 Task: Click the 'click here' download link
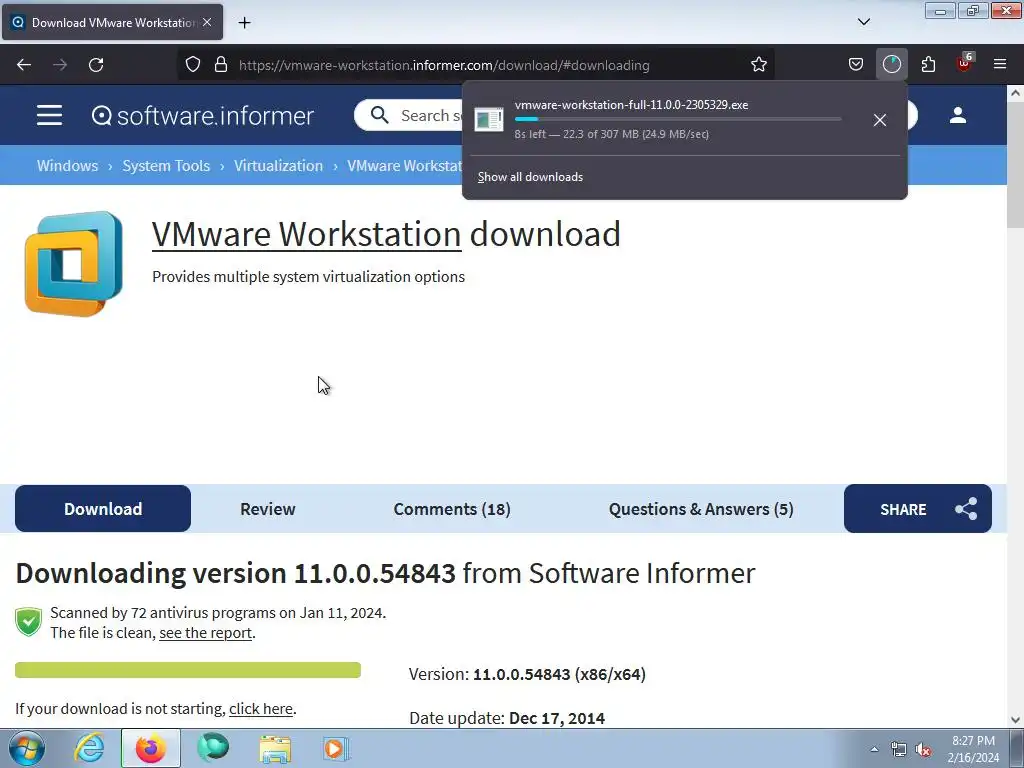pyautogui.click(x=261, y=709)
